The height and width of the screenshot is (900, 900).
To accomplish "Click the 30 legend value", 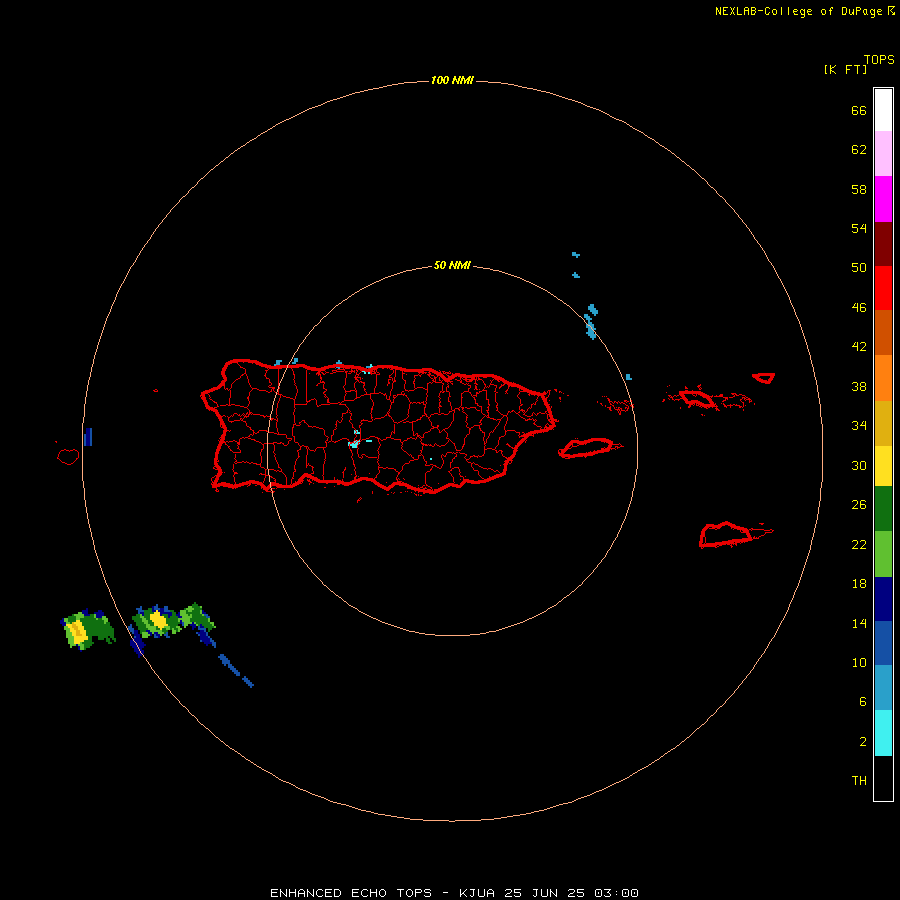I will tap(859, 465).
